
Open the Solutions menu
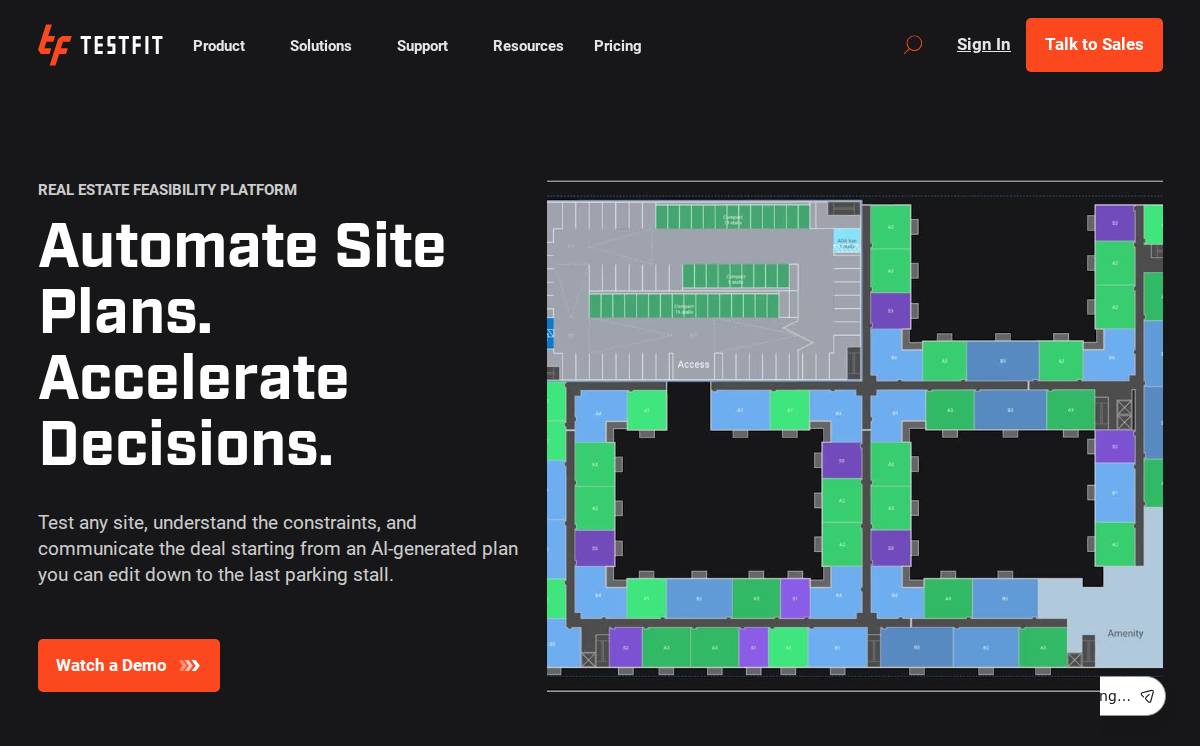tap(321, 46)
